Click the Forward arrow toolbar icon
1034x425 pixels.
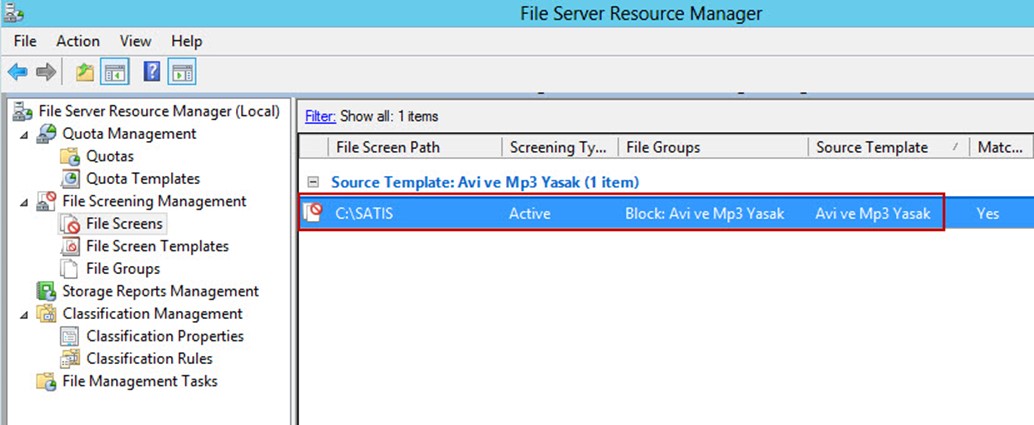46,72
